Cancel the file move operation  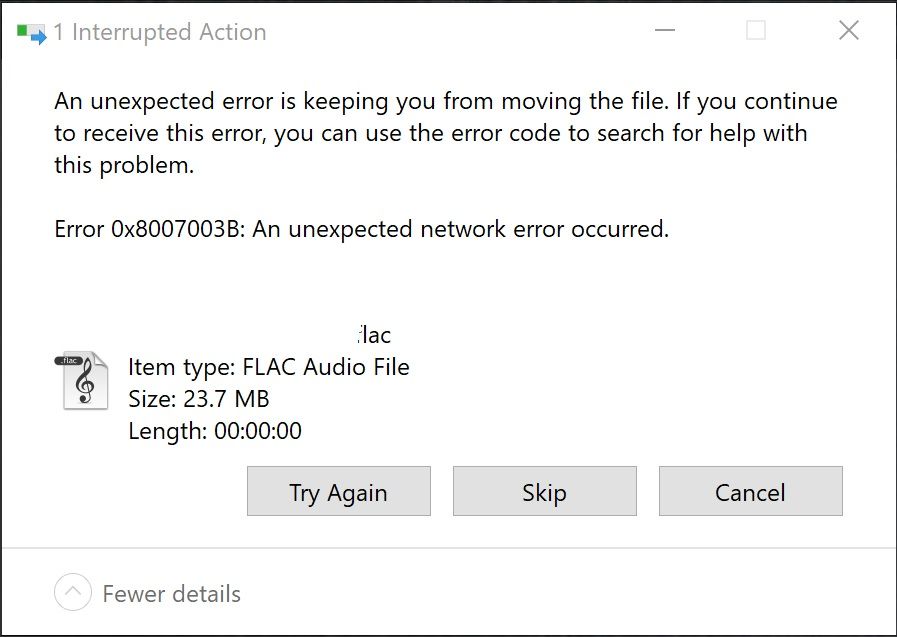[x=750, y=491]
